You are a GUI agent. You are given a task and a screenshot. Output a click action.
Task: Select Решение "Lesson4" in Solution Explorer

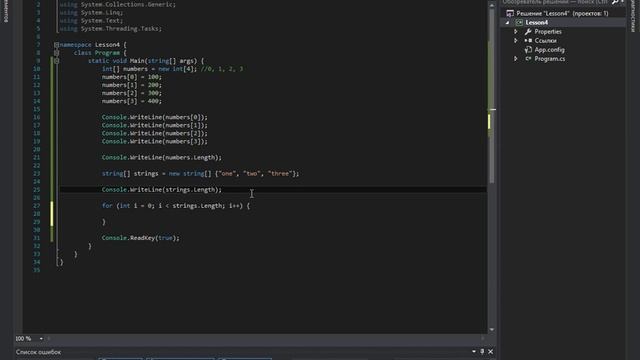pos(563,13)
